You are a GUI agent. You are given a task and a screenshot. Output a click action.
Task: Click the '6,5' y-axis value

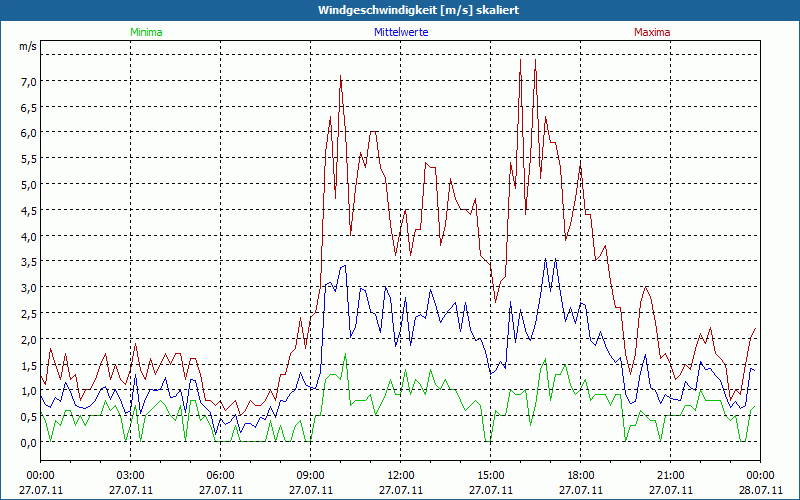[x=29, y=108]
